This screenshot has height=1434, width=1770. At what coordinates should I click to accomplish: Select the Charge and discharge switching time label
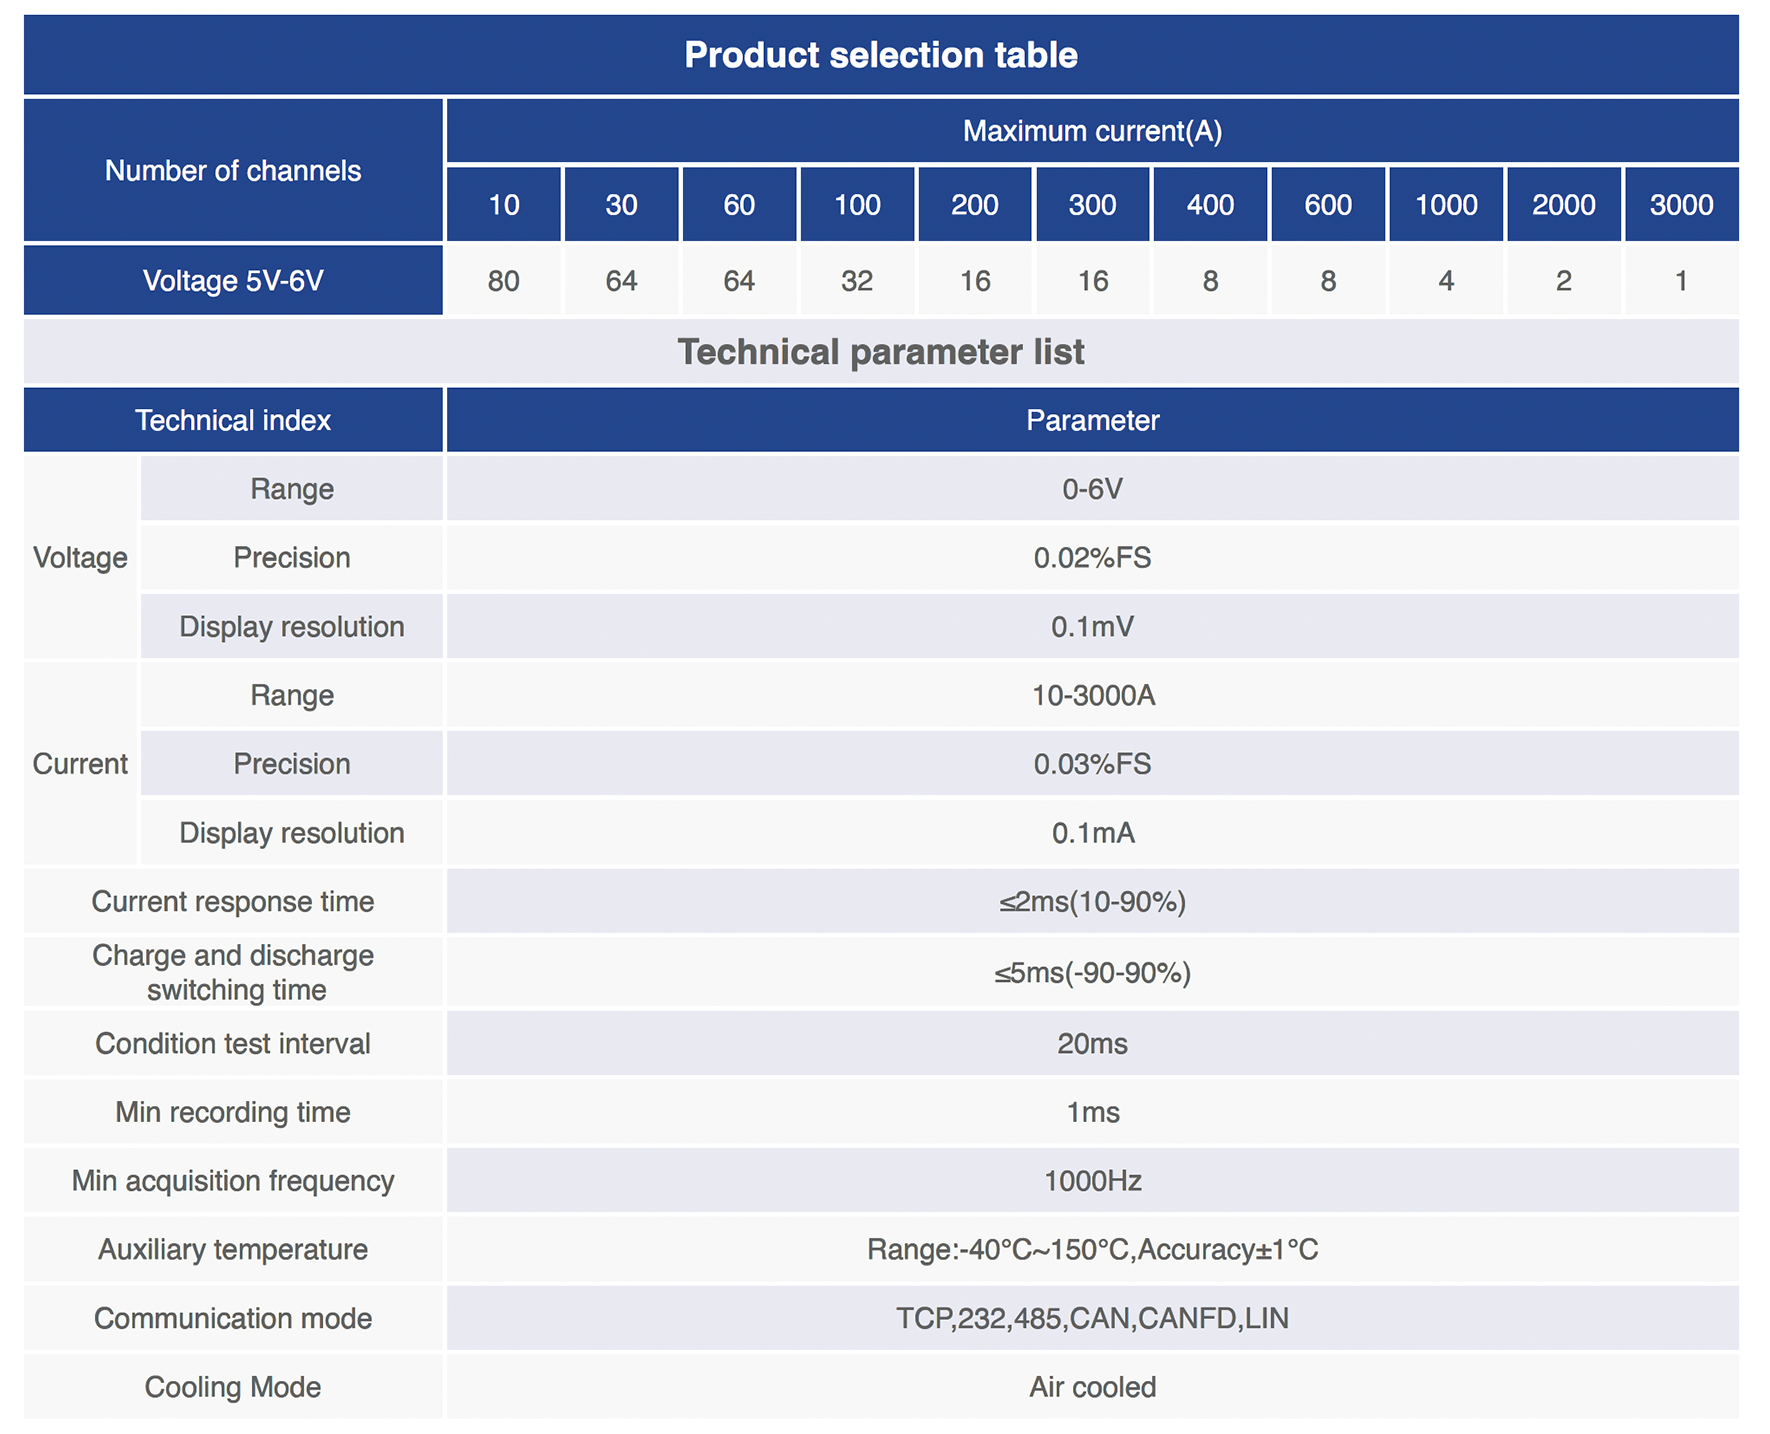pos(233,972)
